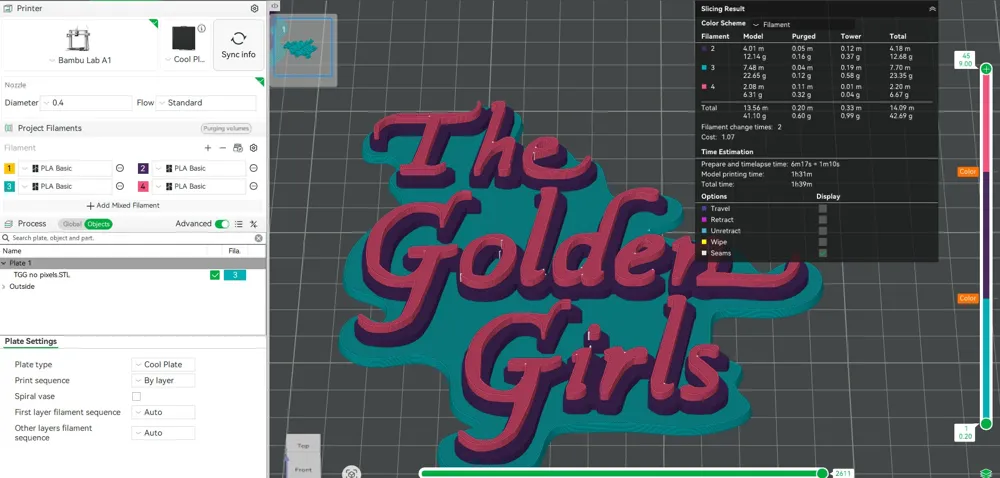The height and width of the screenshot is (478, 1000).
Task: Click the bottom handle of vertical layer slider
Action: [x=986, y=424]
